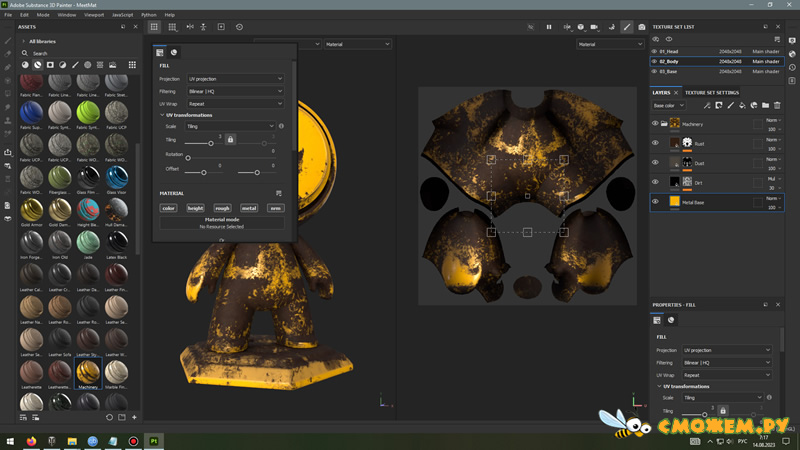Open the grid view options icon with arrow
The width and height of the screenshot is (800, 450).
pos(172,27)
